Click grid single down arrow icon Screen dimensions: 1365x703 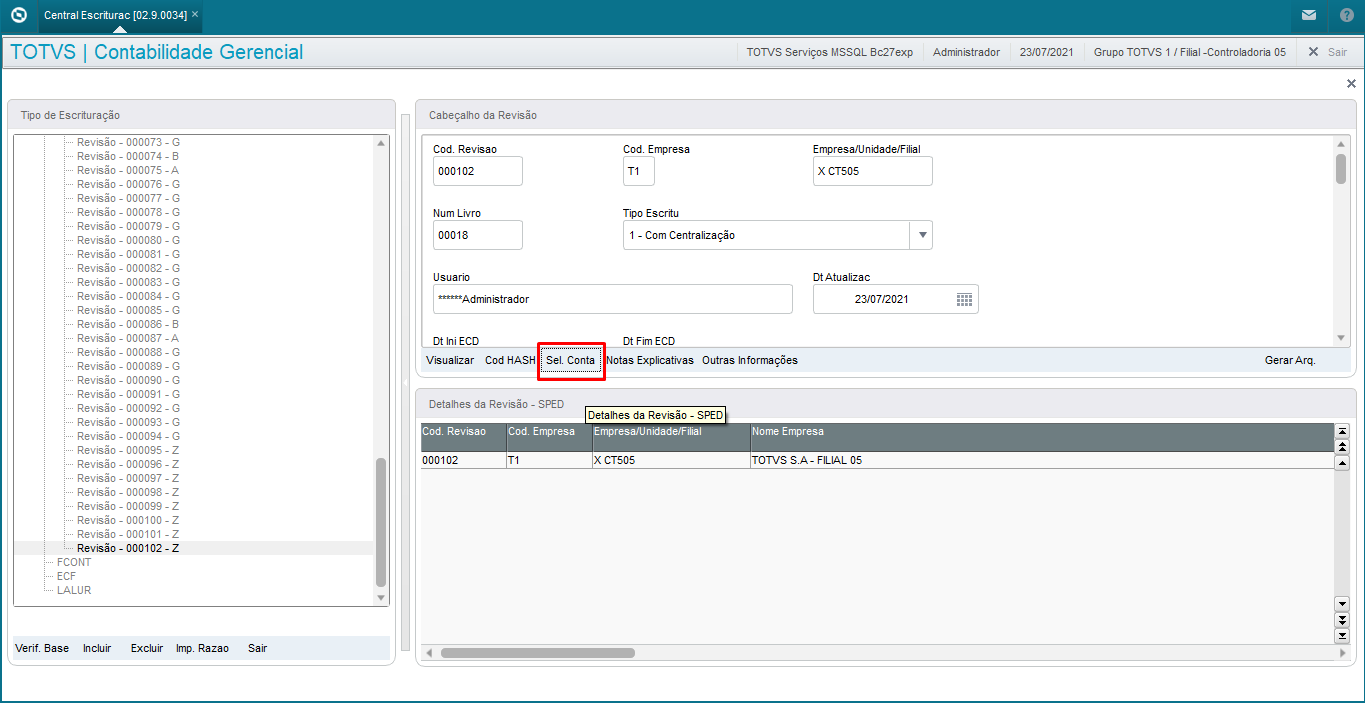(1342, 604)
